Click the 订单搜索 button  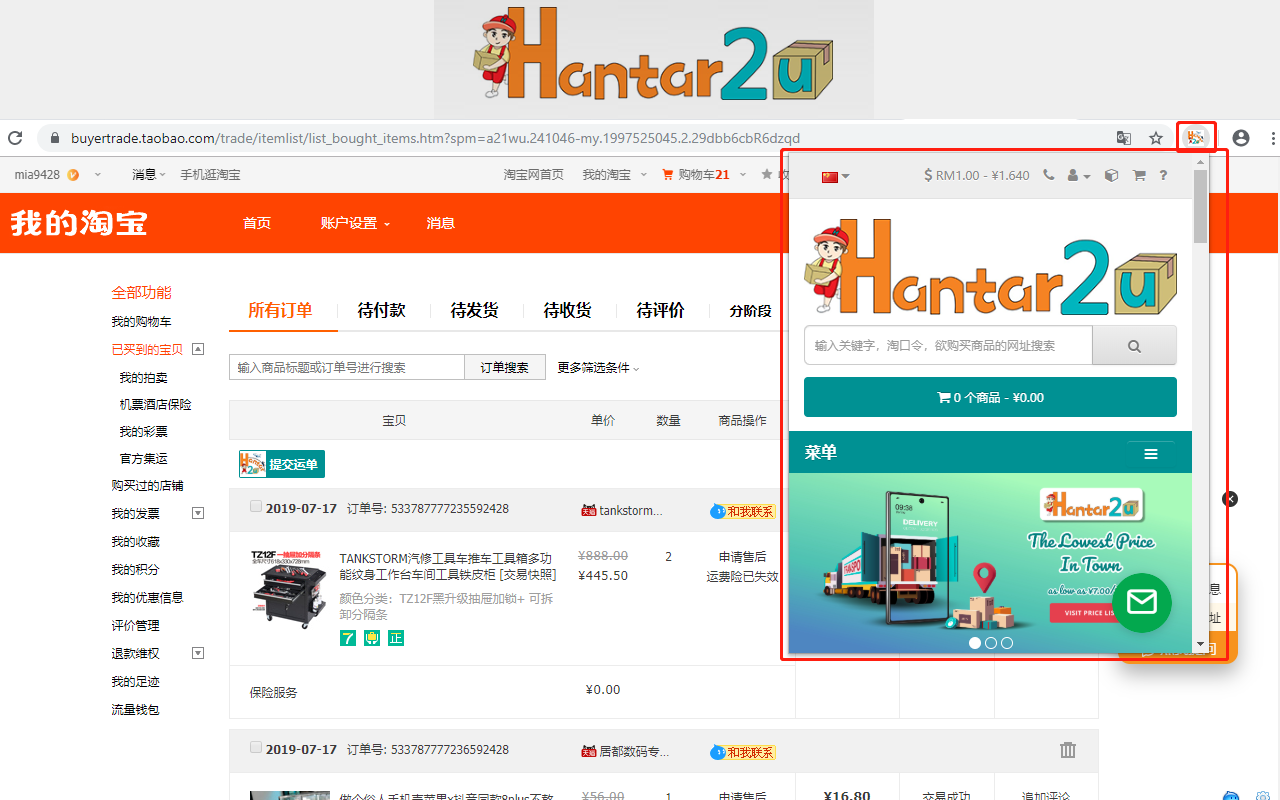coord(504,367)
